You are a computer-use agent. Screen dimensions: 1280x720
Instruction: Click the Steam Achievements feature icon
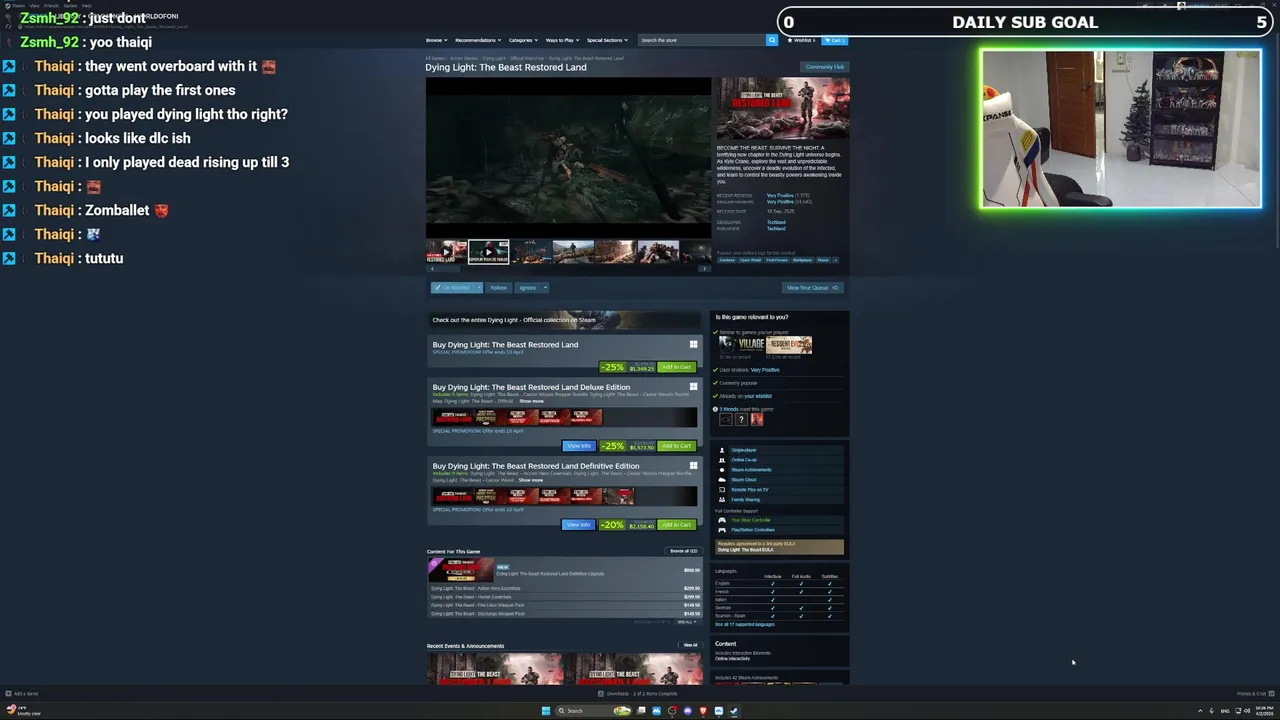(722, 470)
